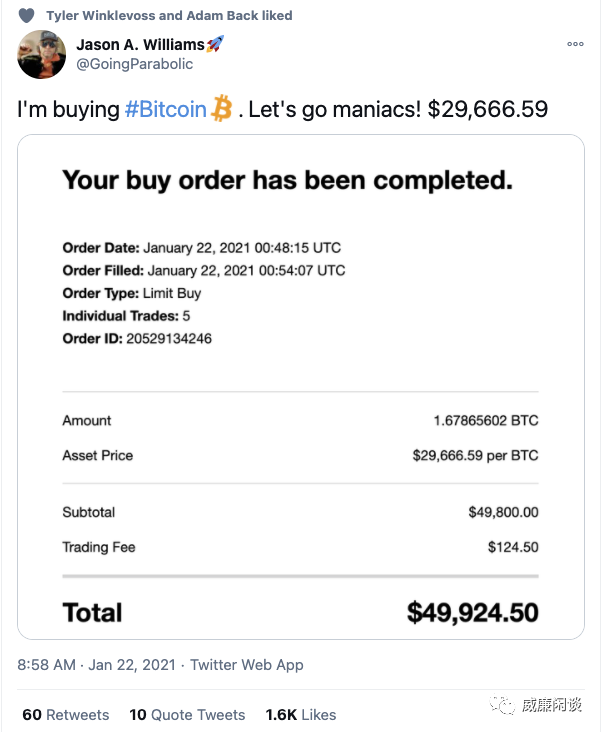Click the rocket emoji after author name

pyautogui.click(x=215, y=44)
